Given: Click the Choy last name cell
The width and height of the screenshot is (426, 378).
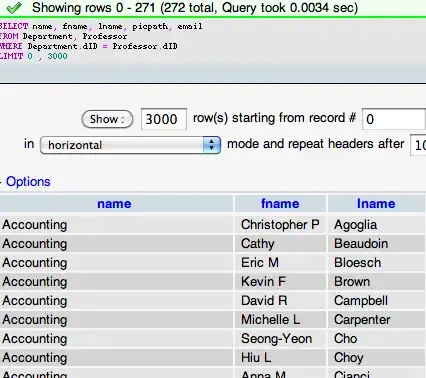Looking at the screenshot, I should pyautogui.click(x=377, y=358).
